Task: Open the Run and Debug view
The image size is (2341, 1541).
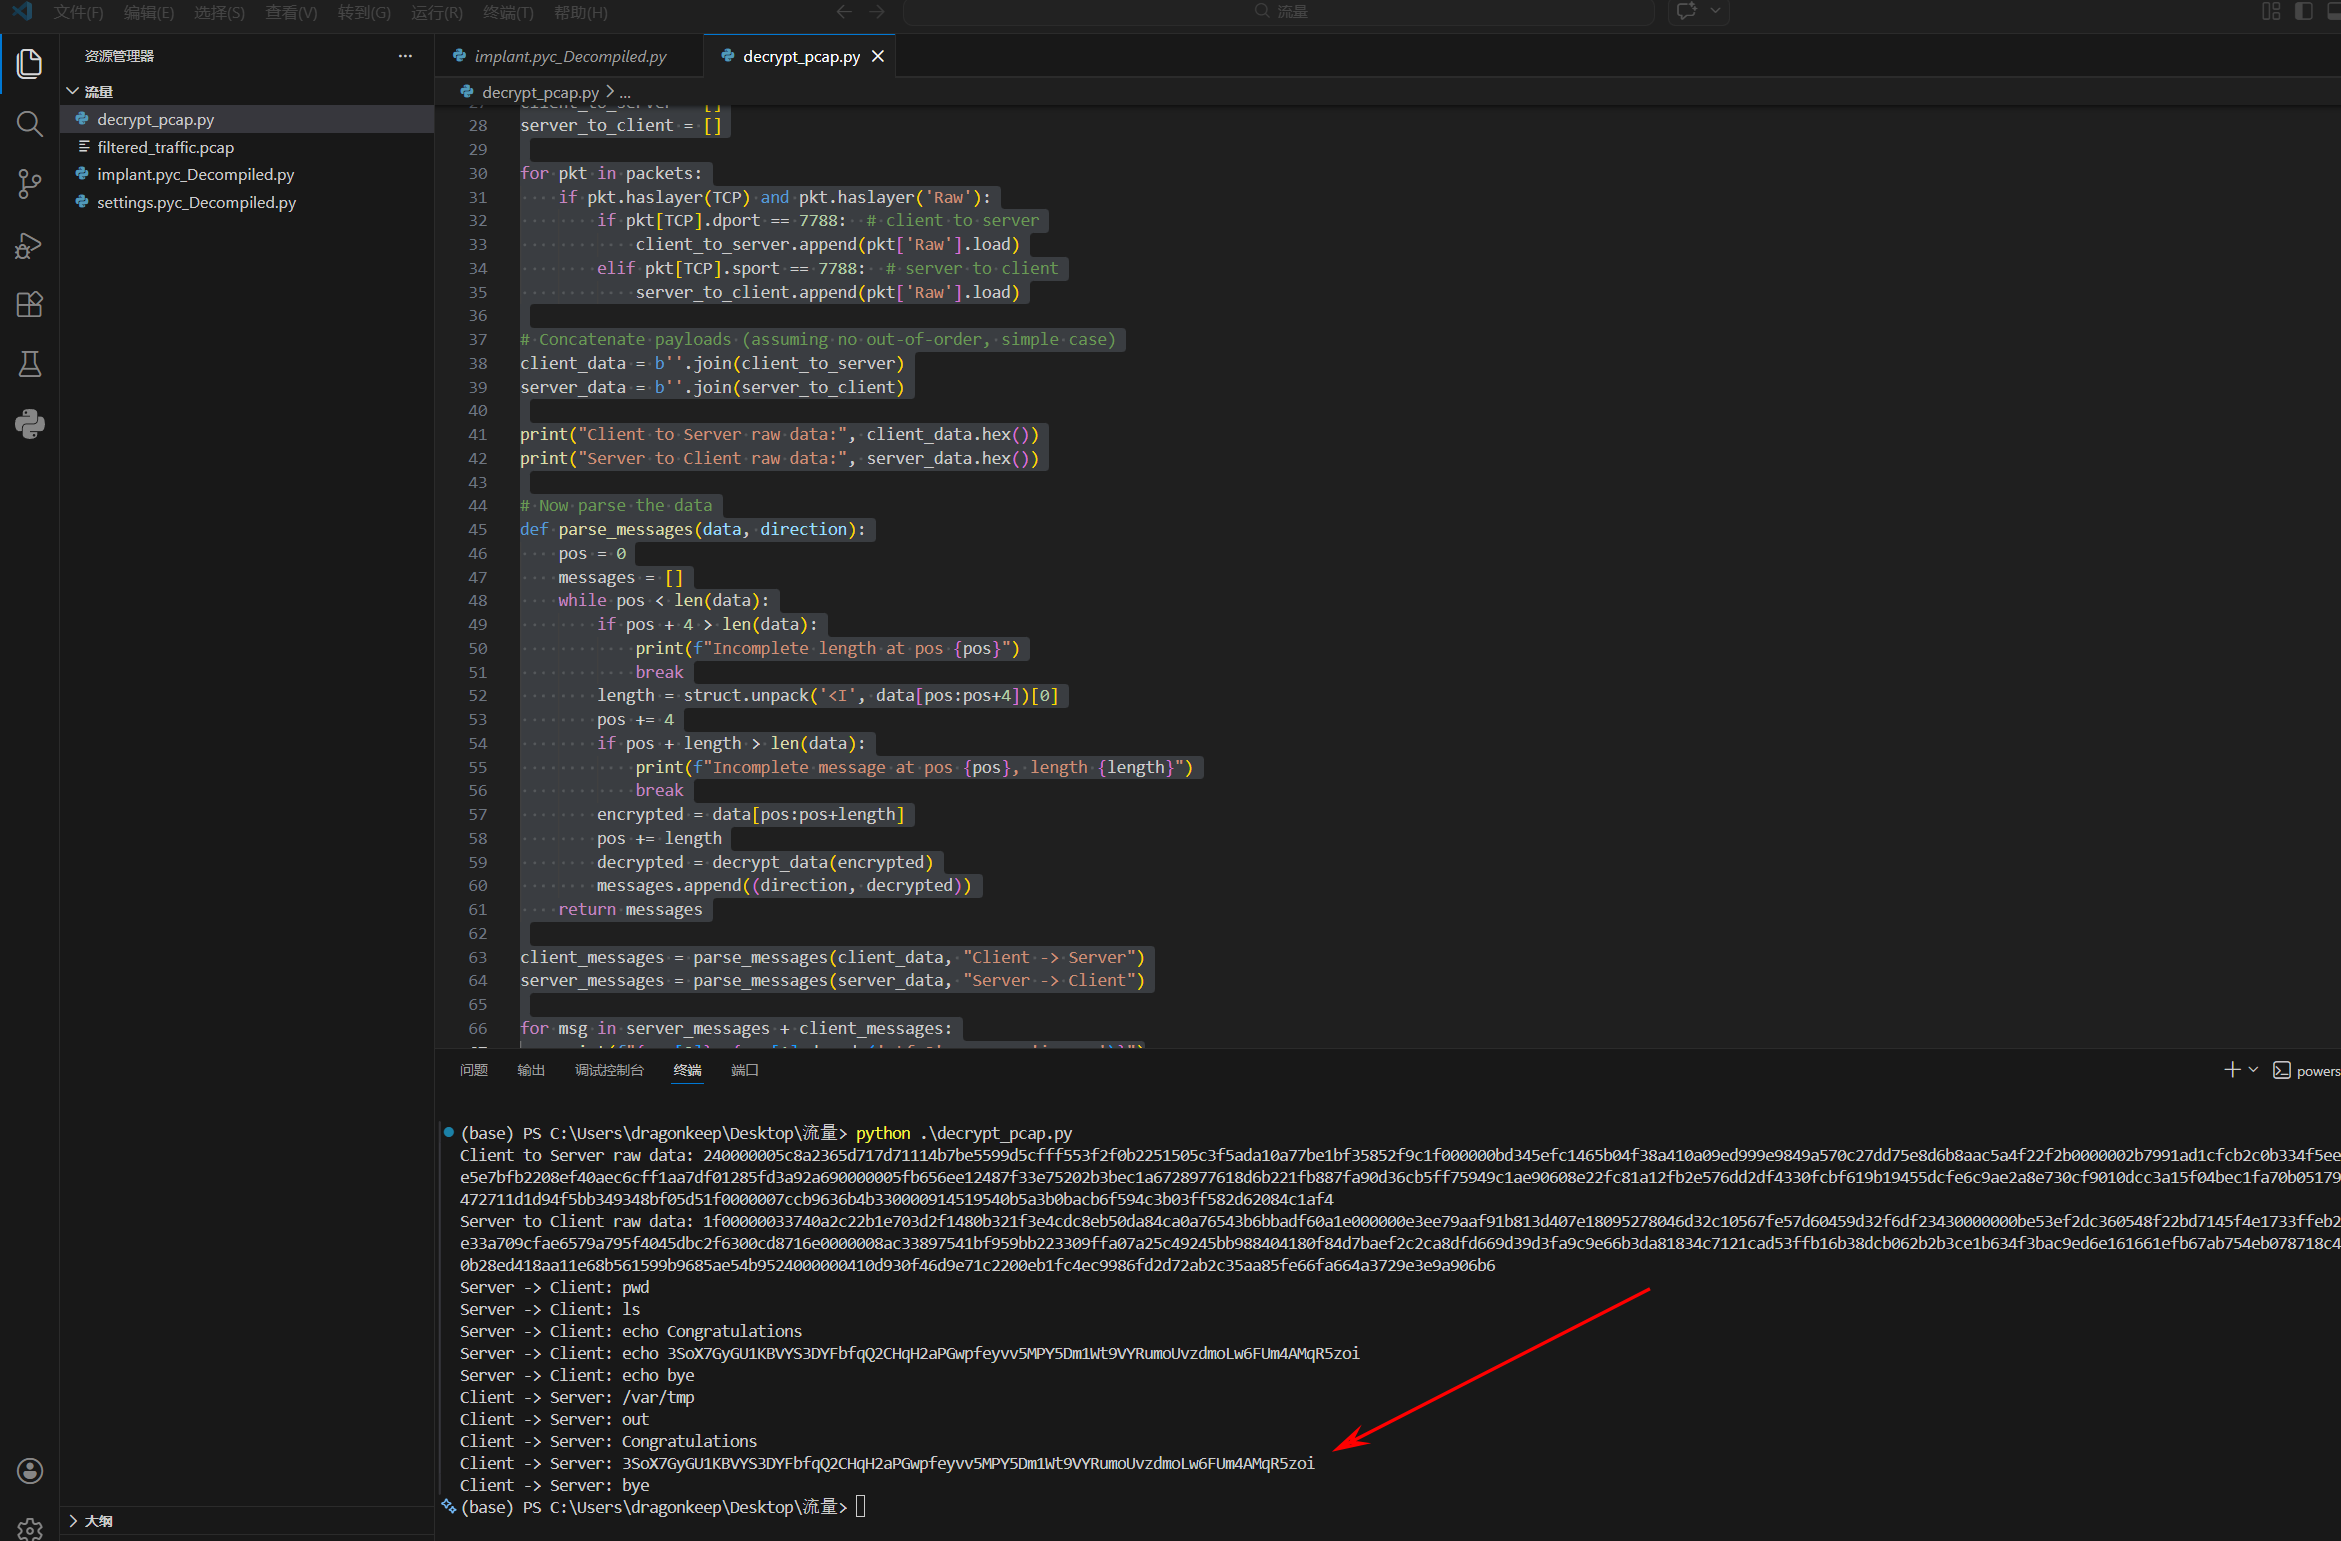Action: click(x=29, y=245)
